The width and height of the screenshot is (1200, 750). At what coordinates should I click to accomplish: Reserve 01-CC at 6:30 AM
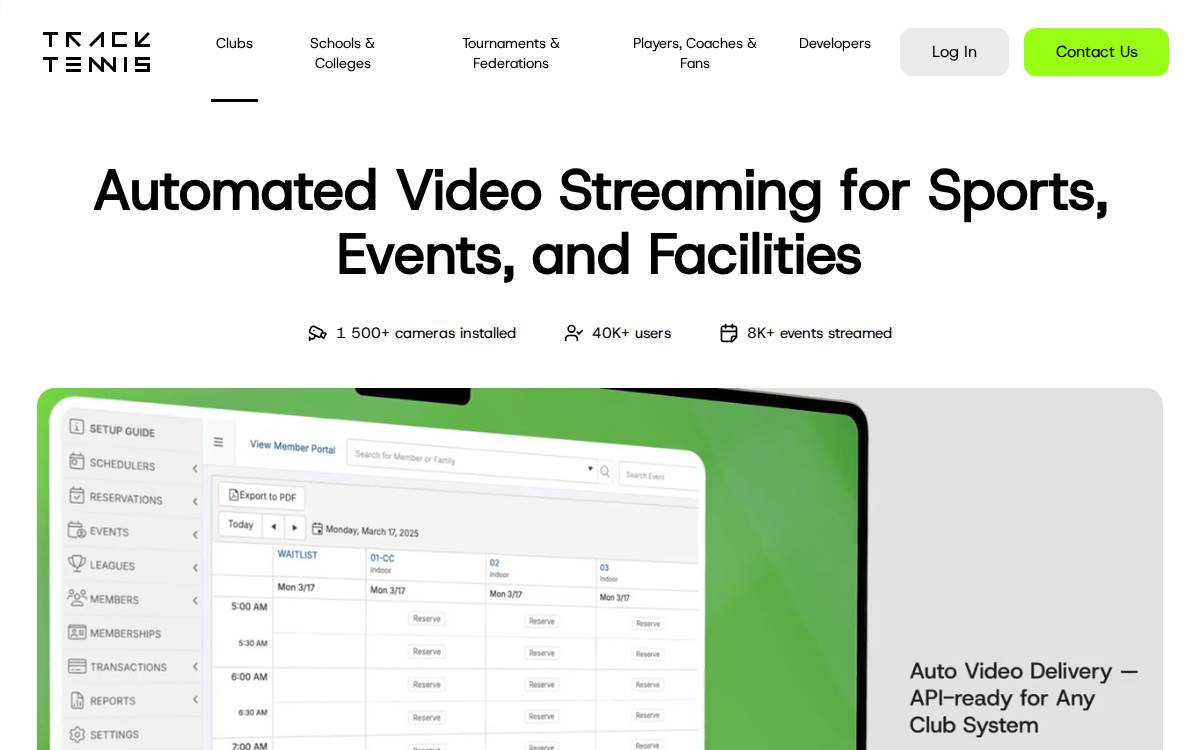click(x=427, y=717)
